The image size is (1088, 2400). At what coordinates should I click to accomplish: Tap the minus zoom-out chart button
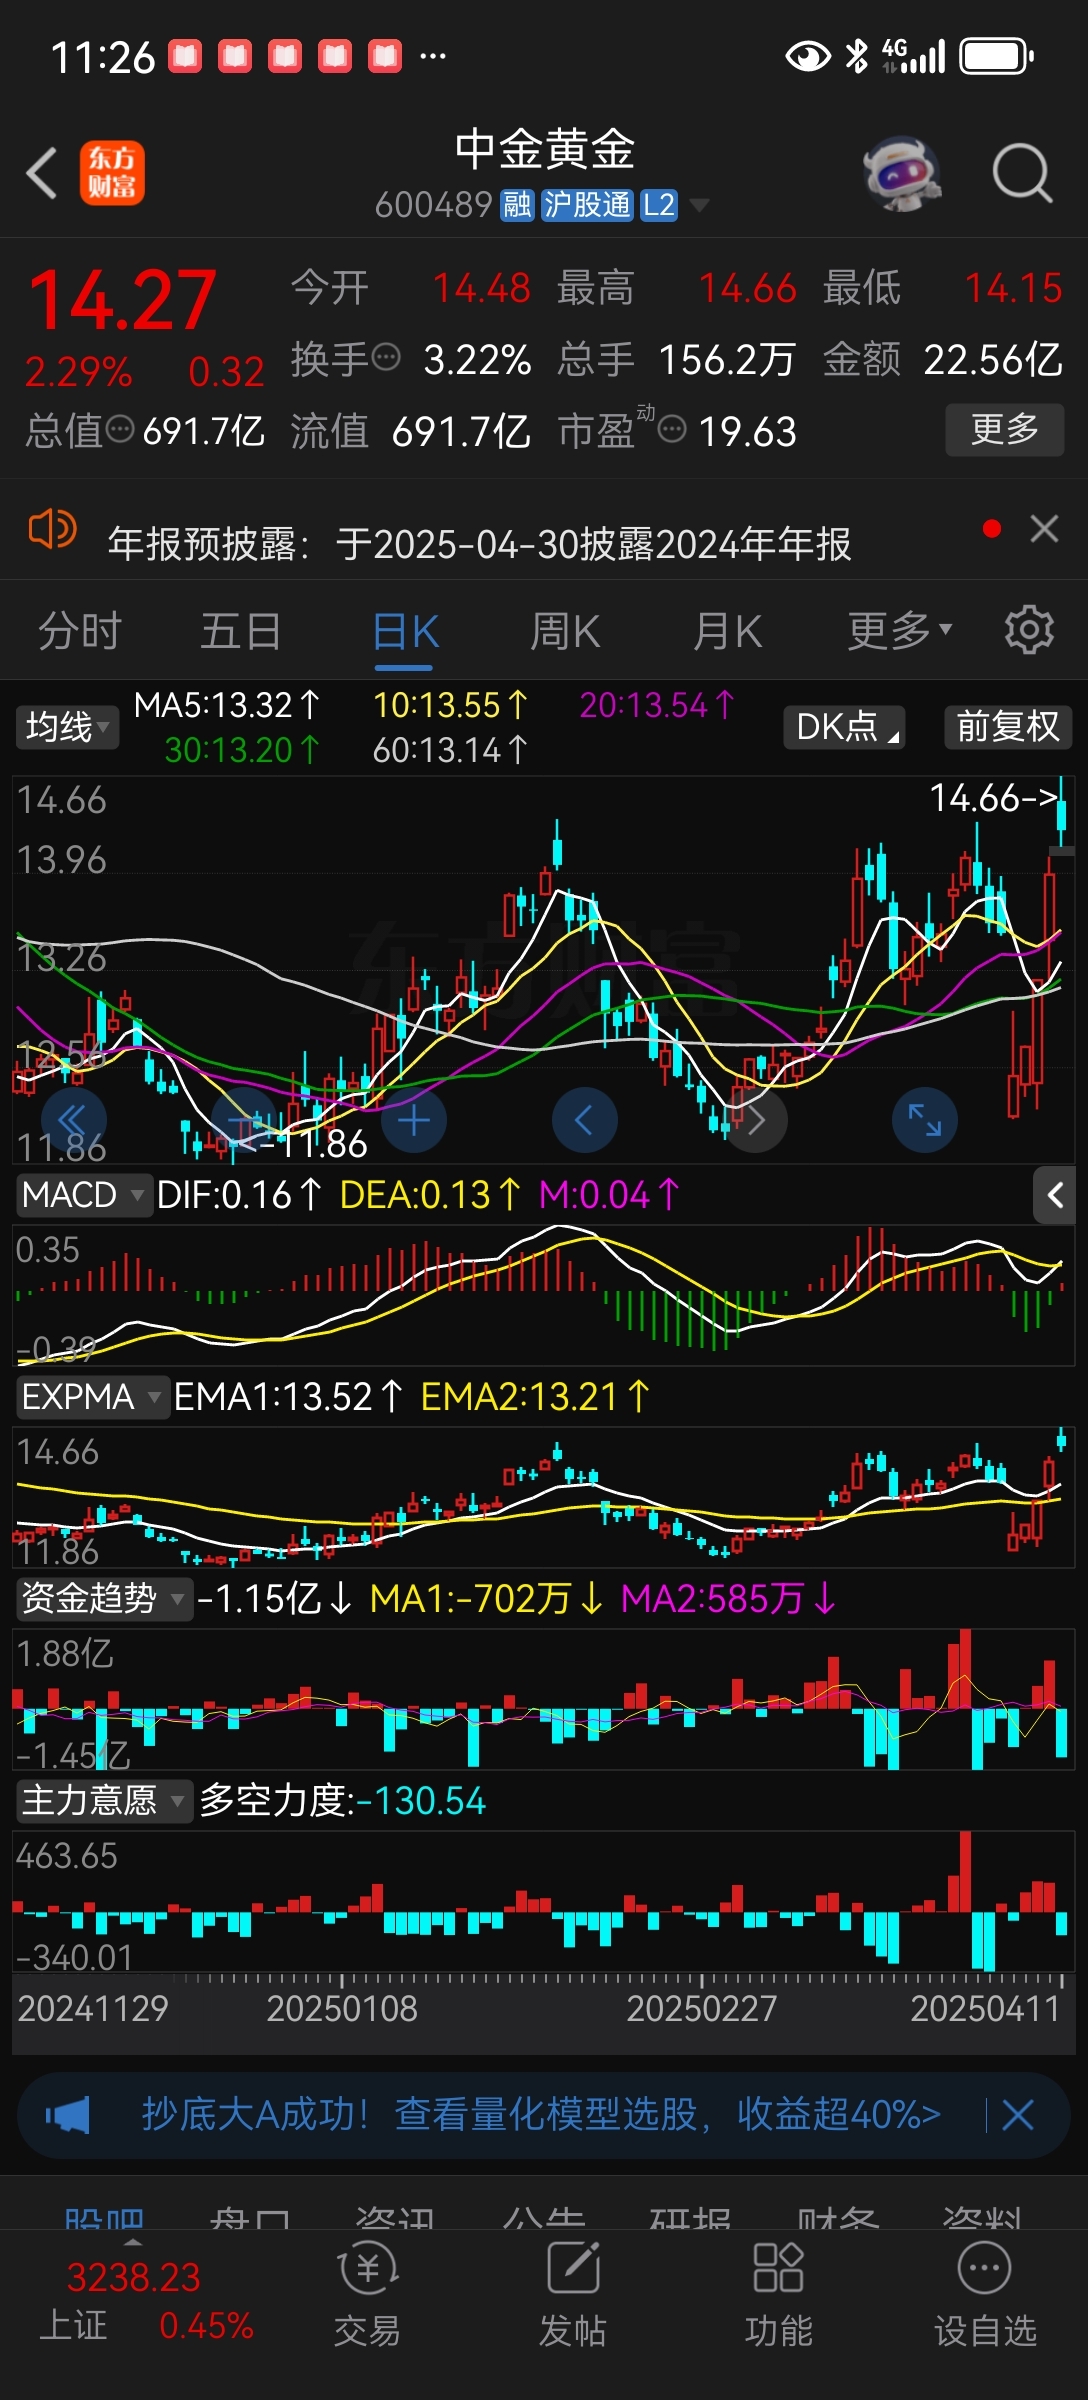click(243, 1120)
